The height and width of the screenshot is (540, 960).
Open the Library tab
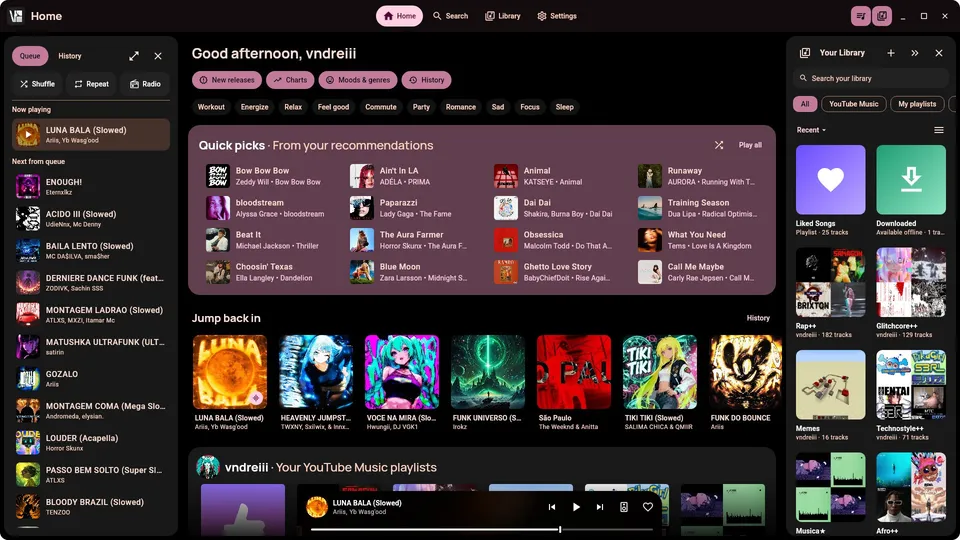pyautogui.click(x=503, y=16)
